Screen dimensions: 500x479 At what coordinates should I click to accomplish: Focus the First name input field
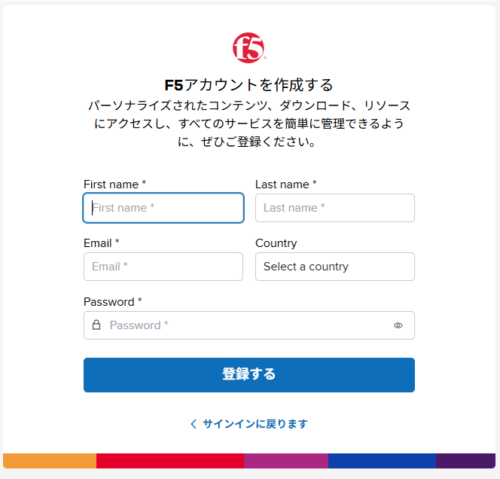tap(163, 208)
